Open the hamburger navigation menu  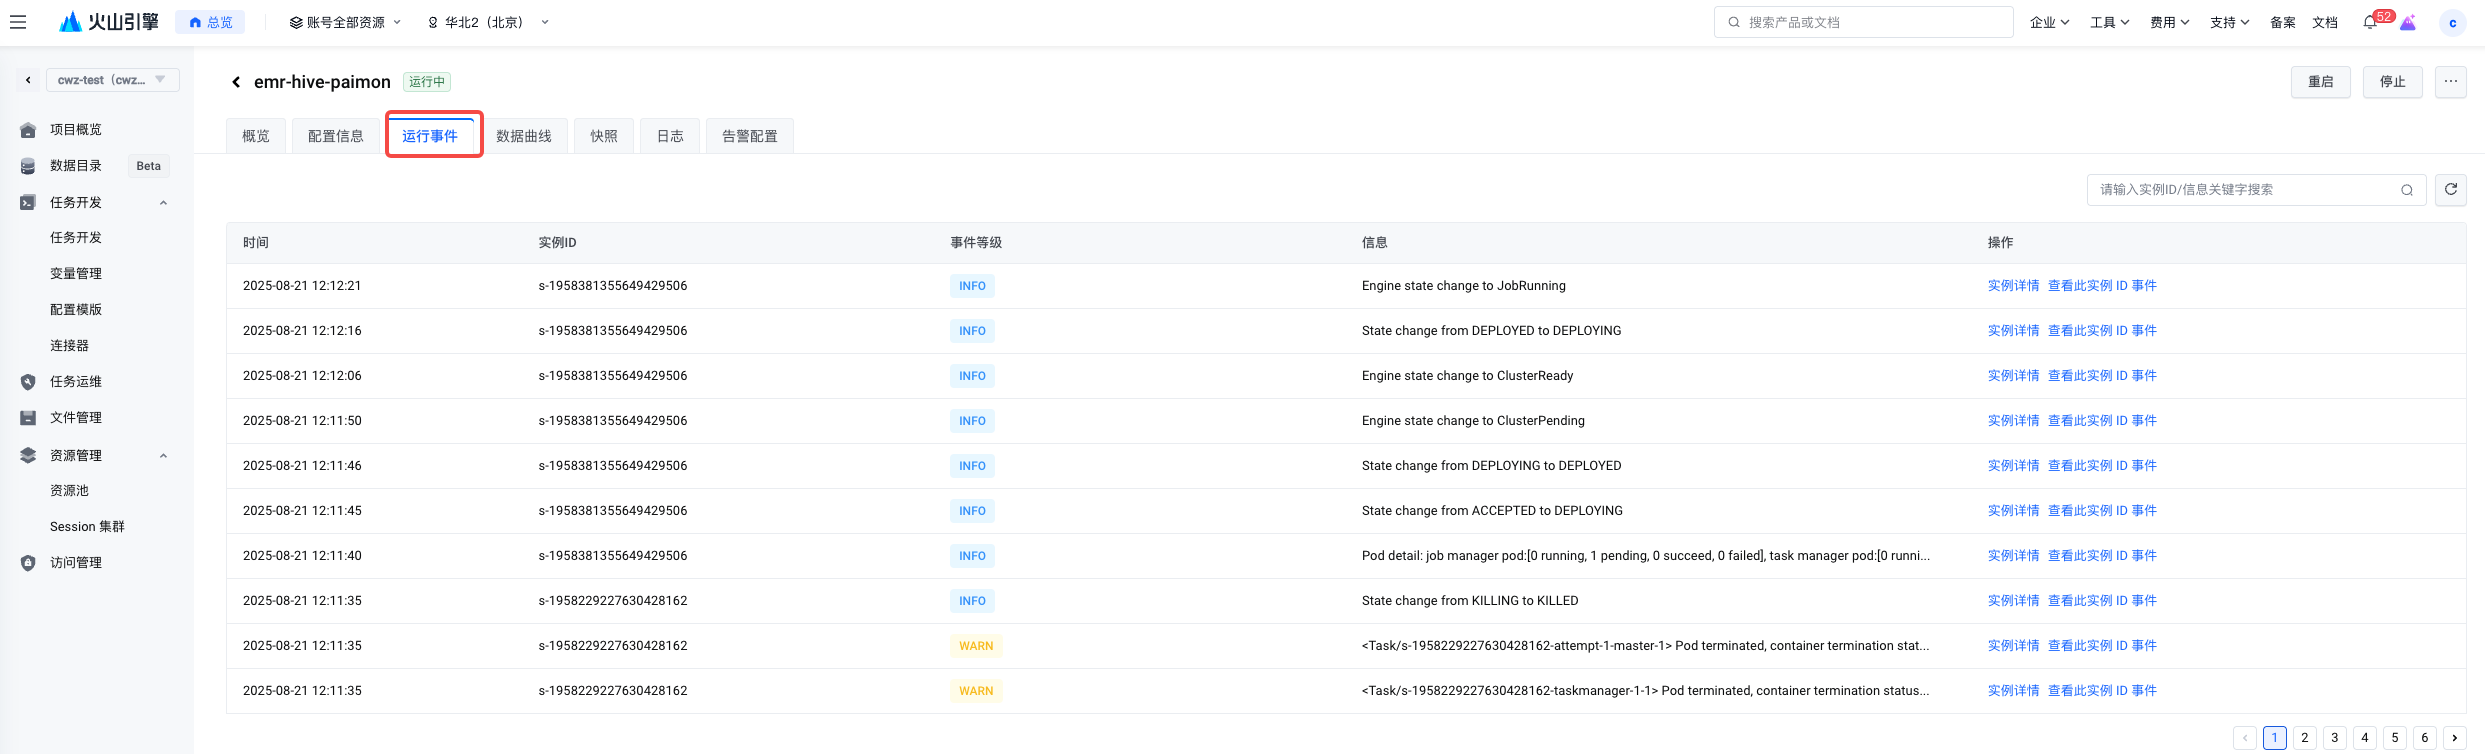18,22
